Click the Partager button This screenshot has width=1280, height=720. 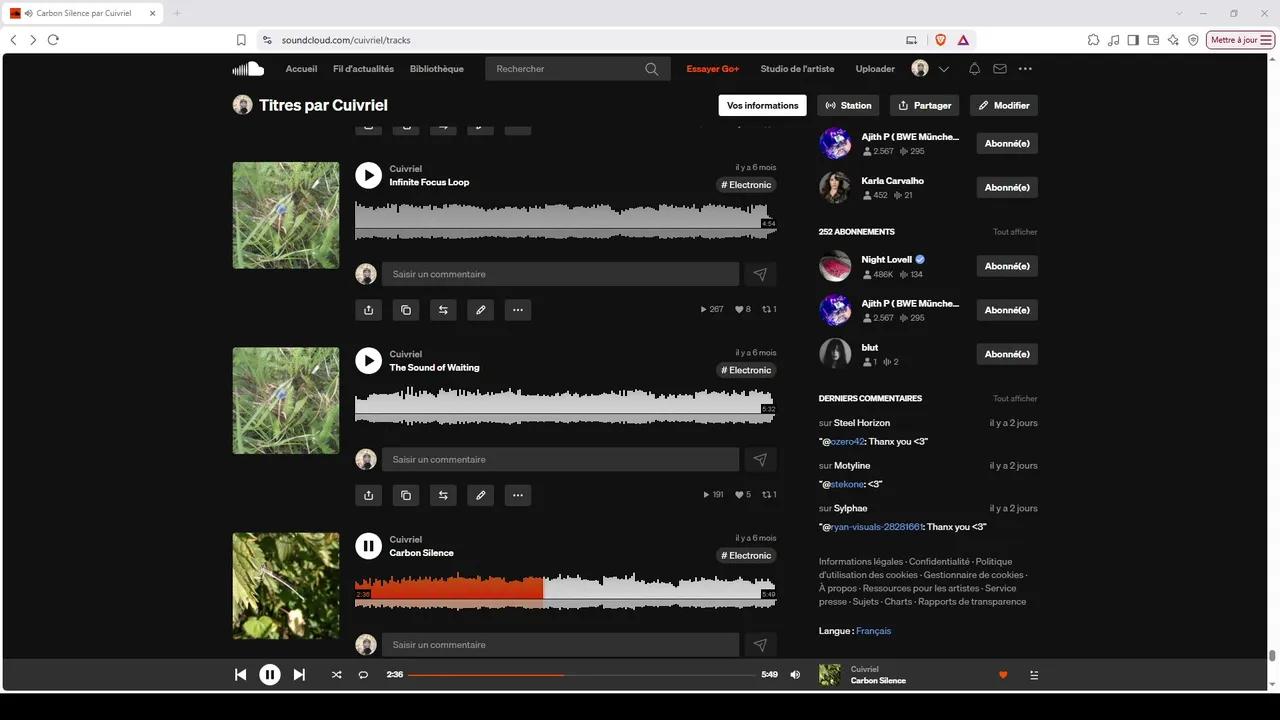[x=925, y=105]
